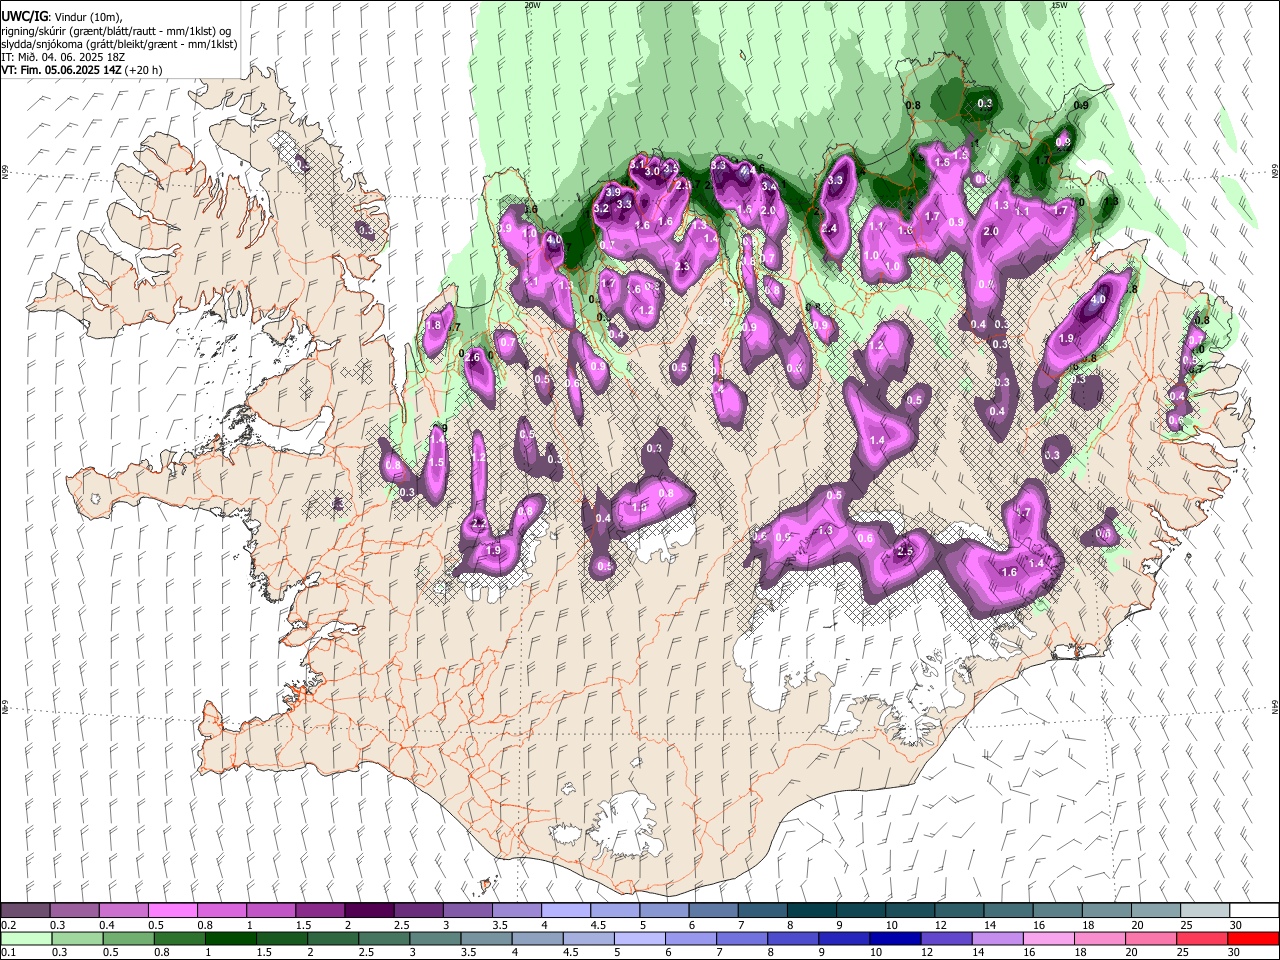Select the "IT: Mið. 04. 06. 2025 18Z" line
Screen dimensions: 1280x960
(64, 57)
